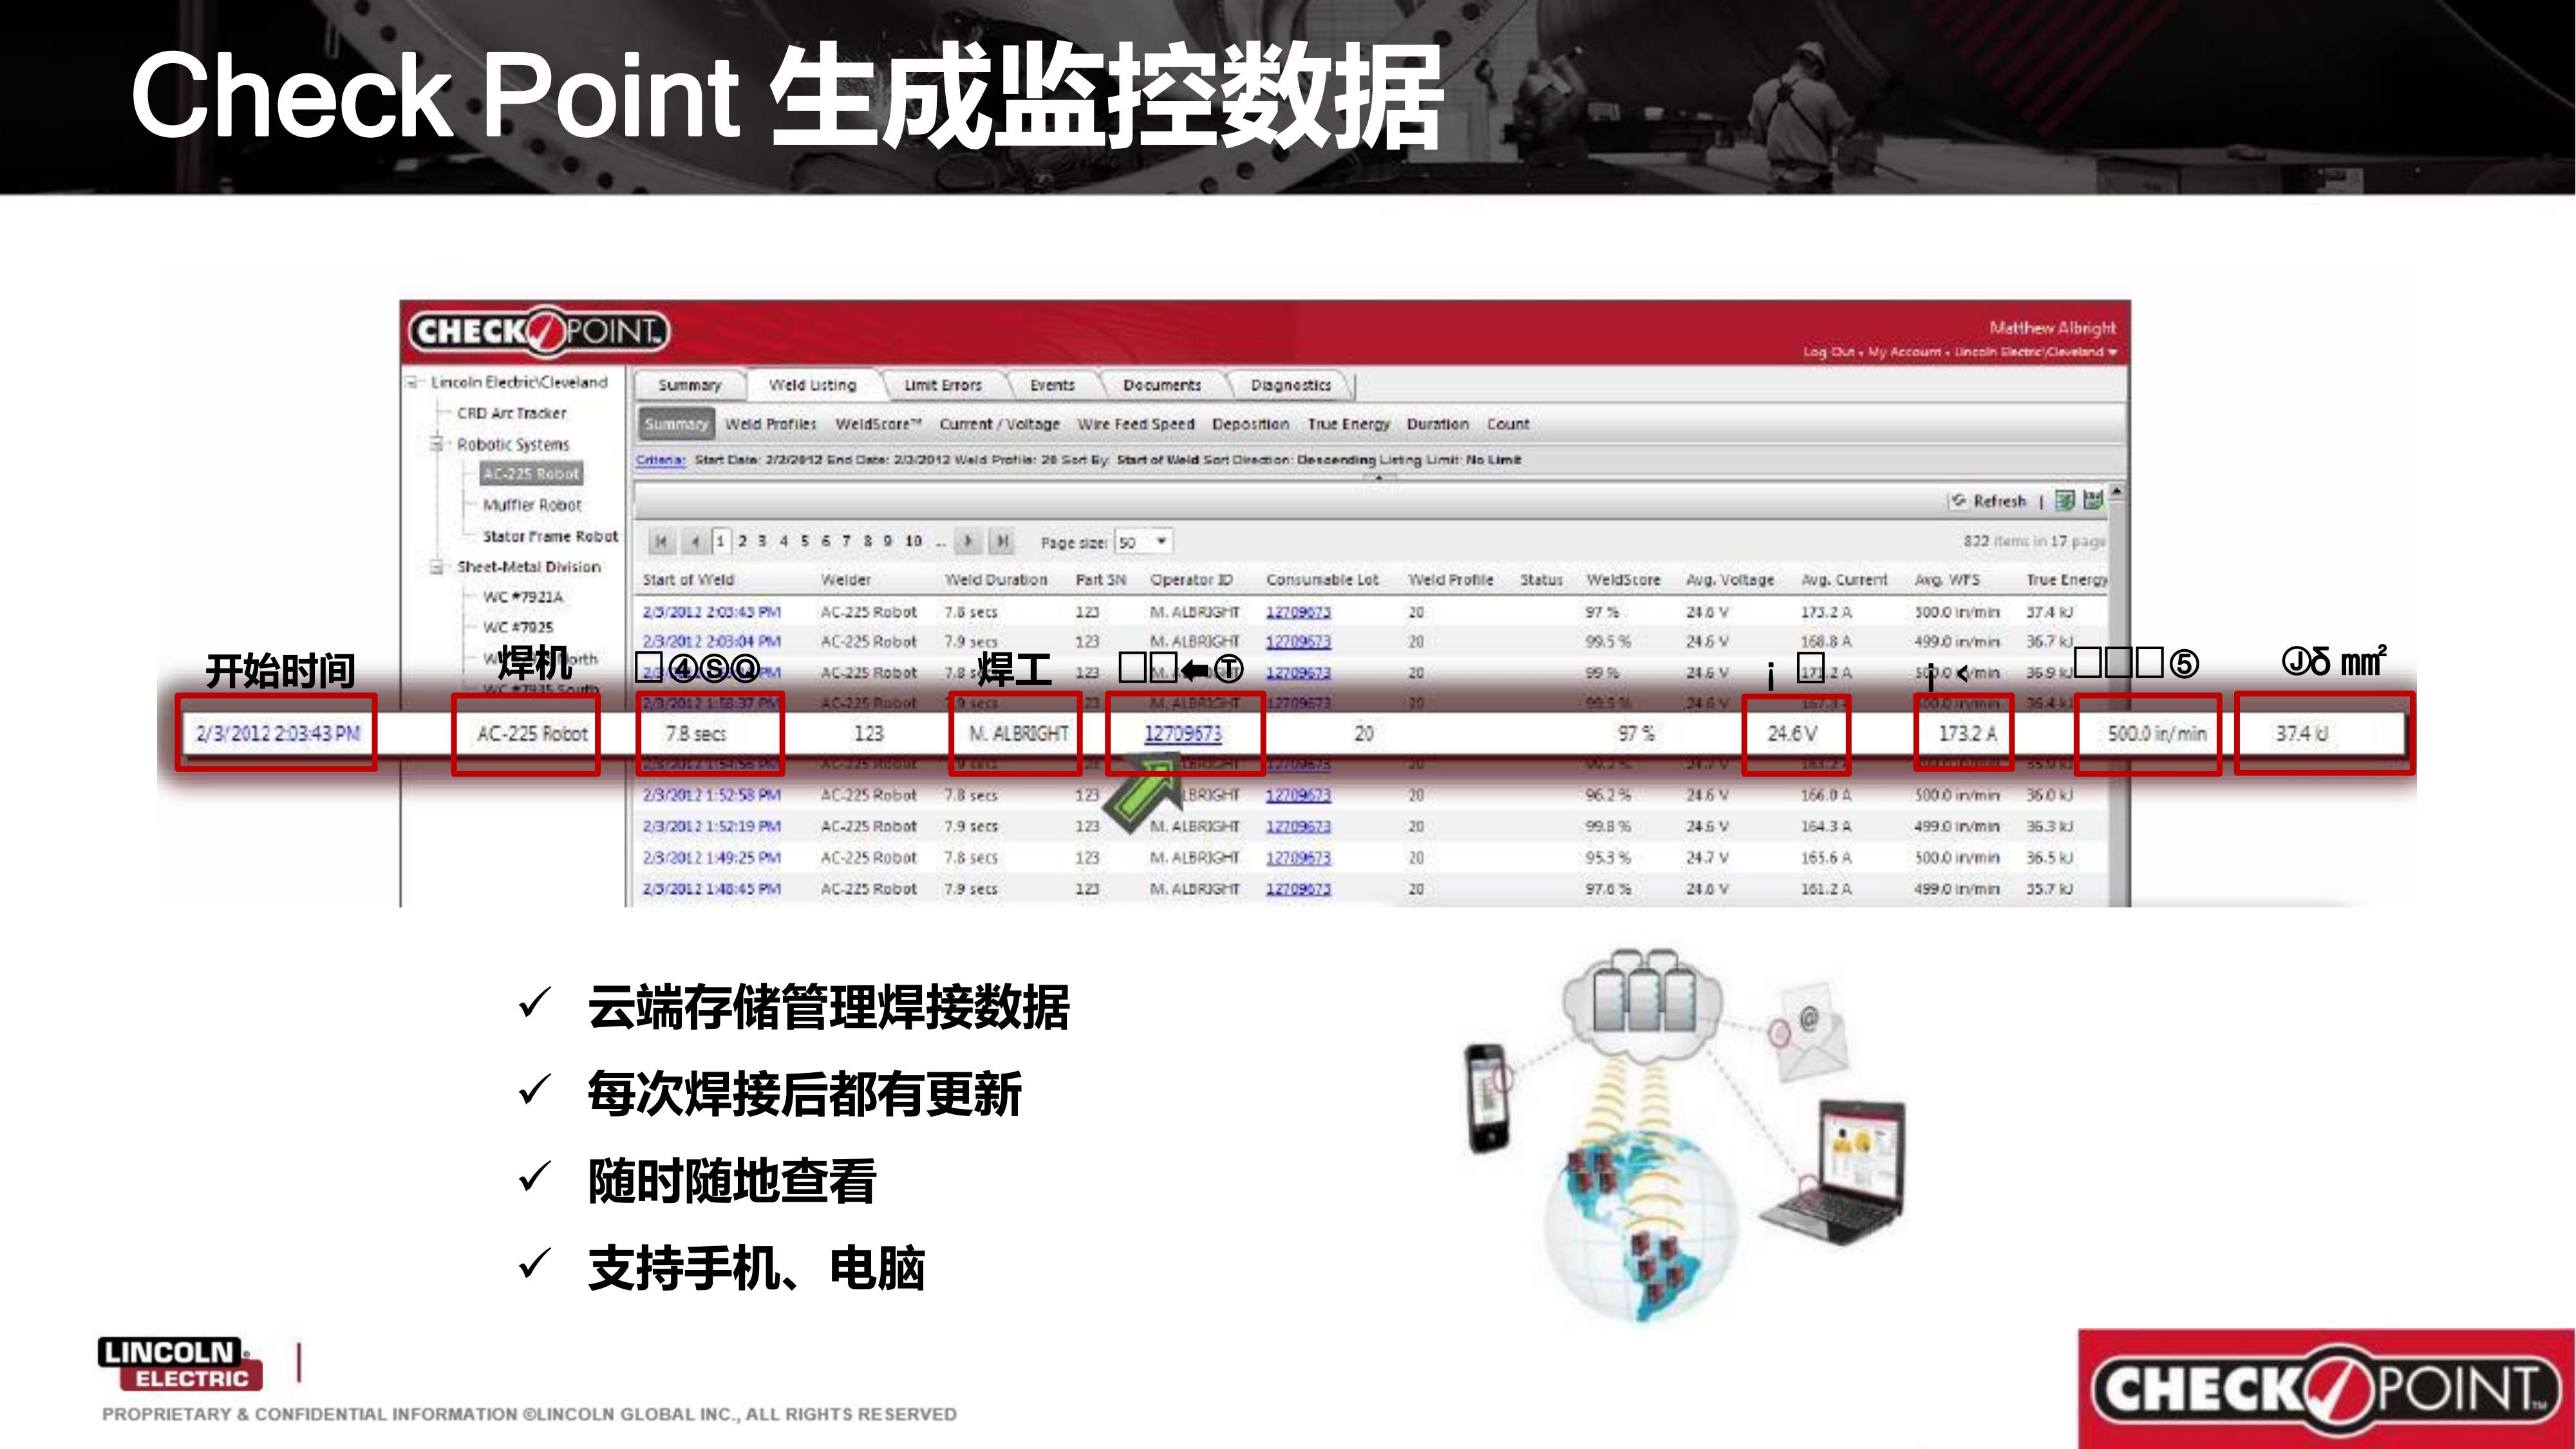Open the Documents tab

coord(1162,385)
